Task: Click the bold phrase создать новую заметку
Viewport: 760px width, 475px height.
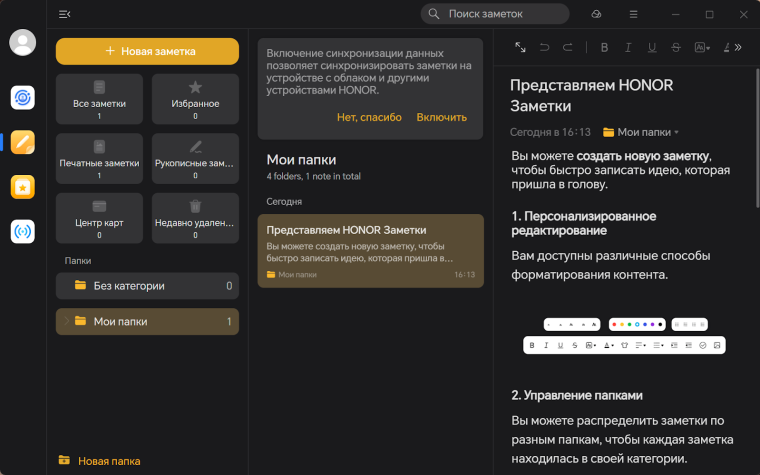Action: tap(643, 156)
